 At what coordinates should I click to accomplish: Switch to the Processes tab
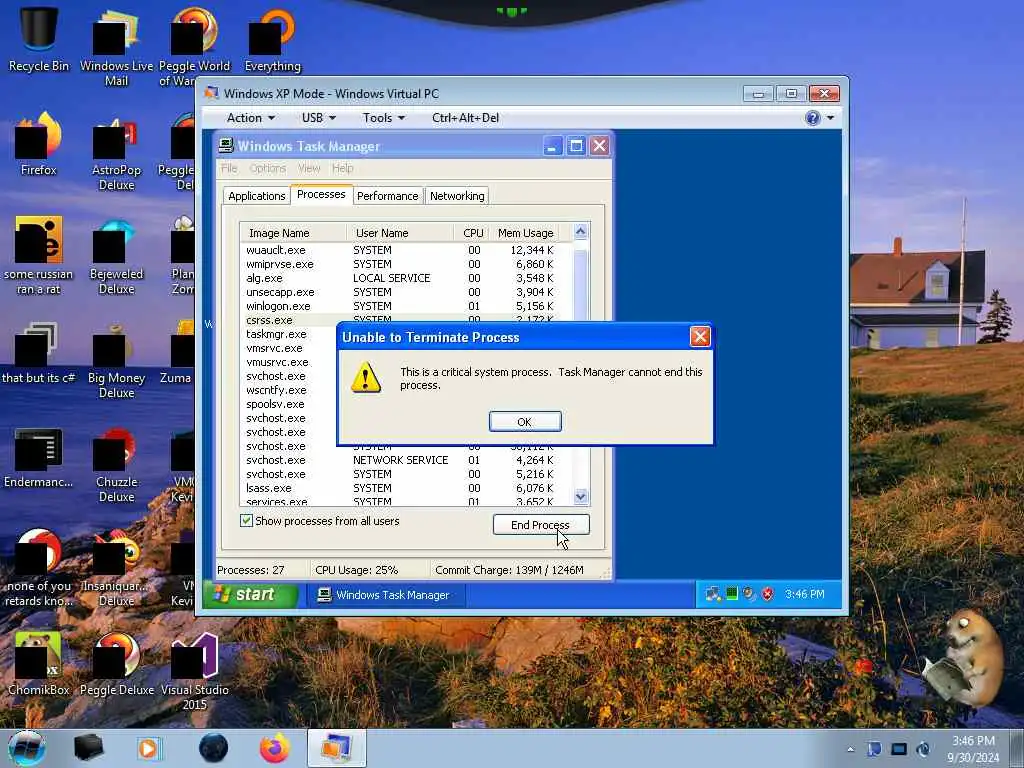pos(321,195)
